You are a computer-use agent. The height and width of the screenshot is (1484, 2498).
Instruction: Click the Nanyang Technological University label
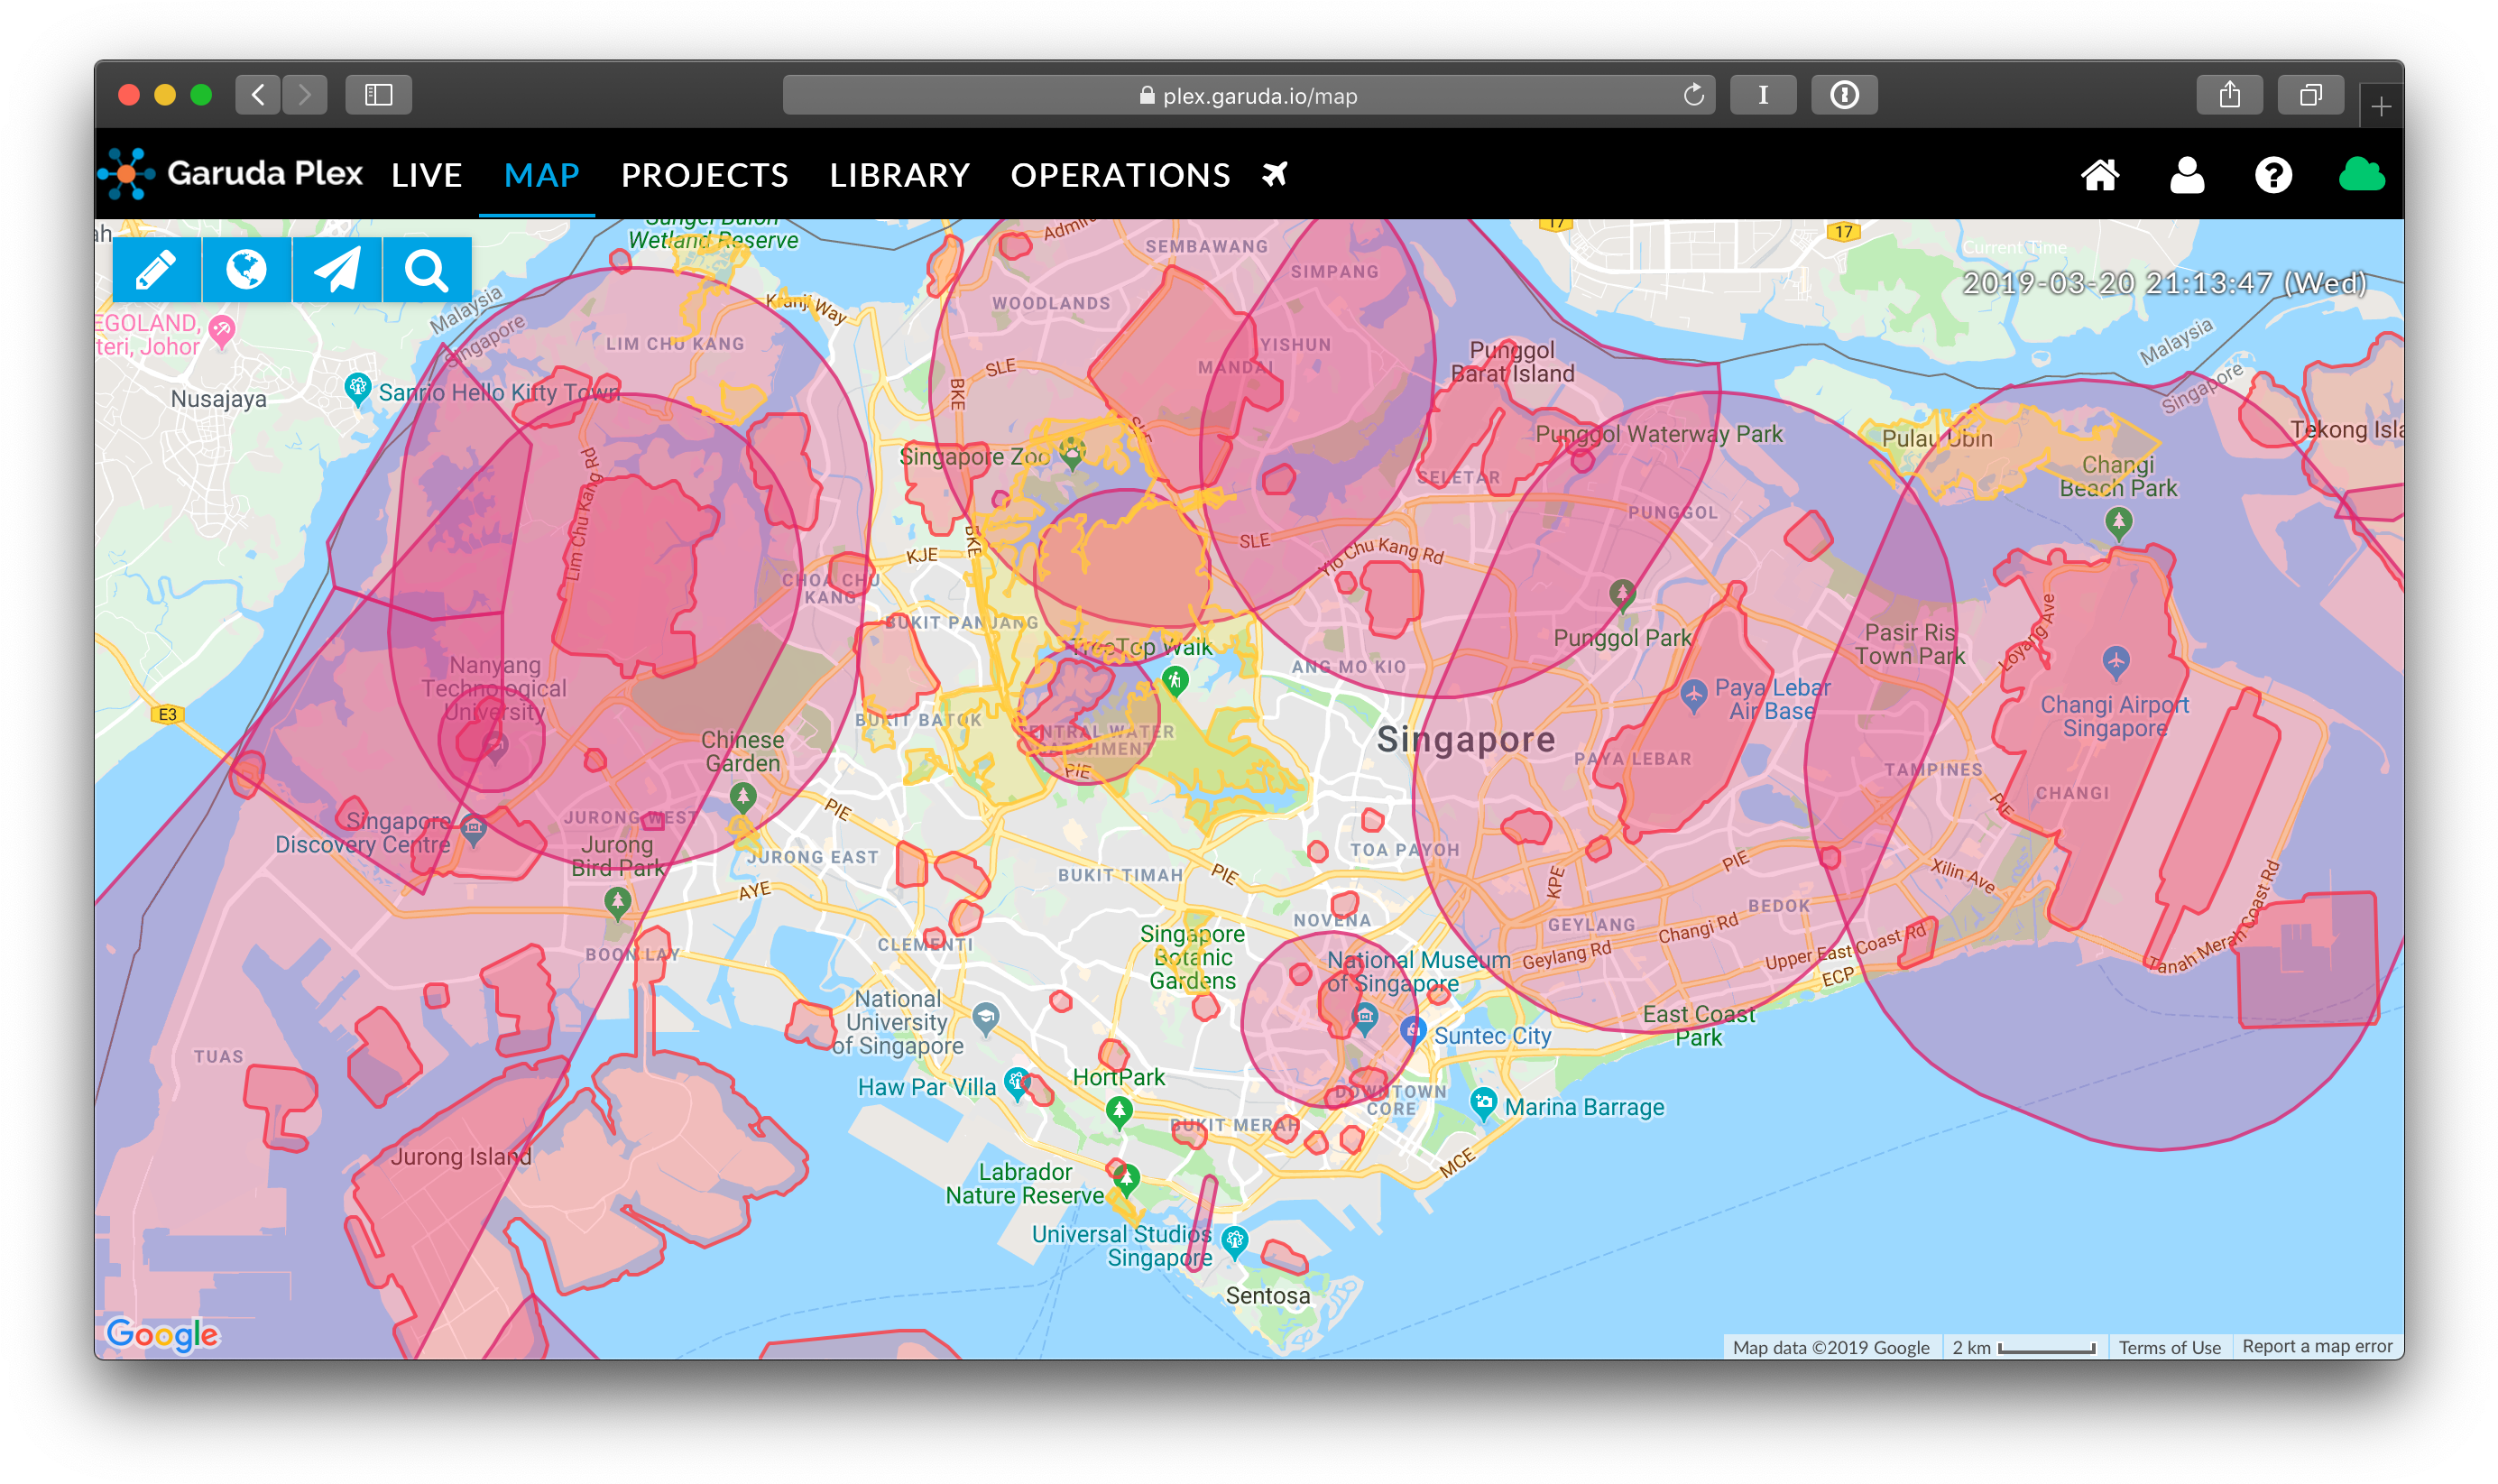point(493,688)
